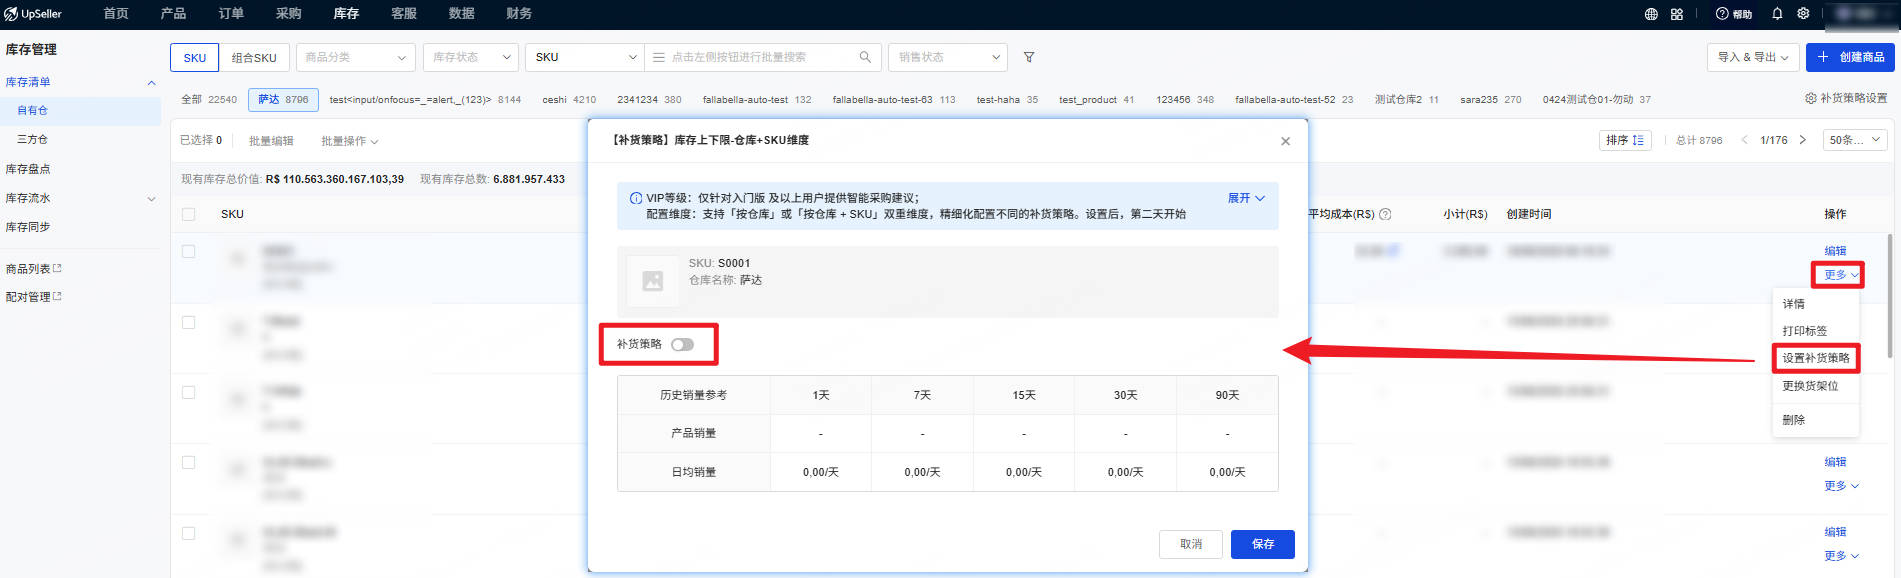Click the product image placeholder for S0001
The image size is (1901, 578).
(653, 281)
